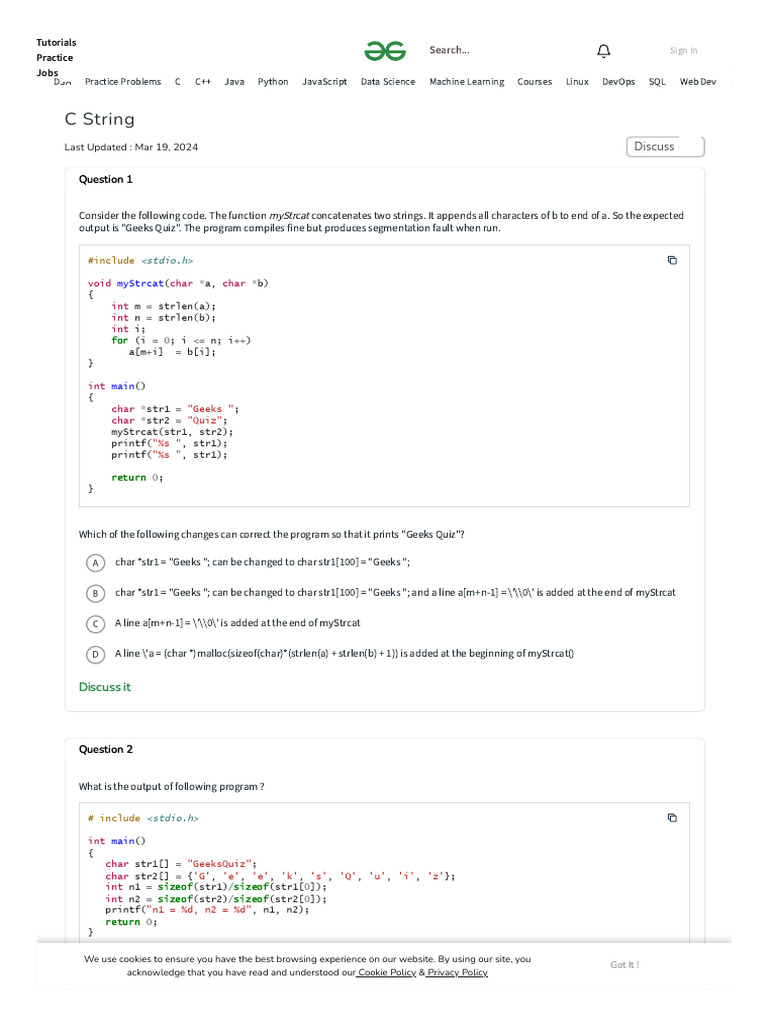The image size is (768, 1024).
Task: Copy the Question 1 code snippet
Action: coord(672,260)
